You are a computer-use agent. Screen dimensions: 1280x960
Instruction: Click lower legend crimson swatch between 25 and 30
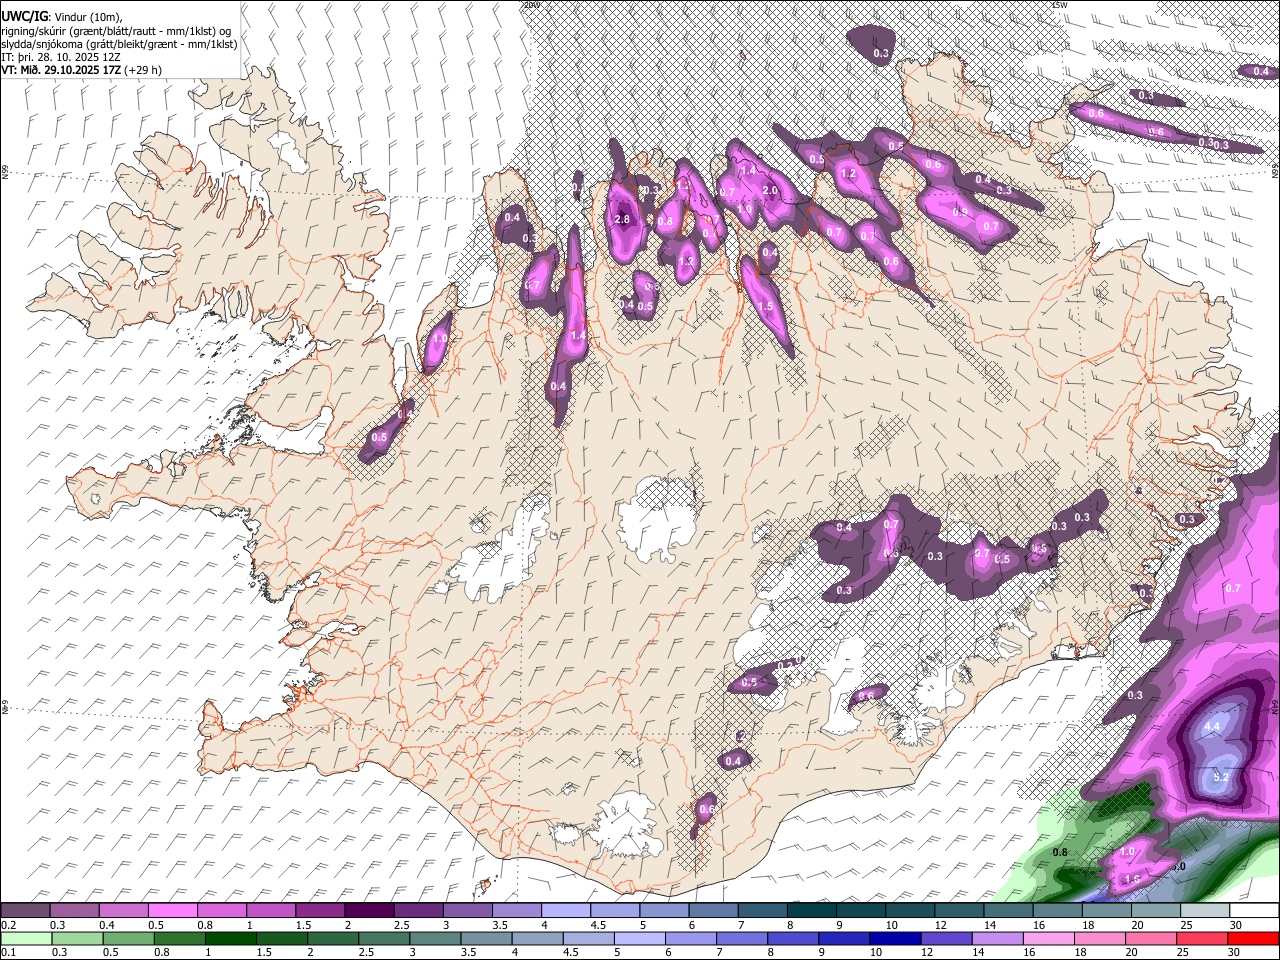[1203, 938]
